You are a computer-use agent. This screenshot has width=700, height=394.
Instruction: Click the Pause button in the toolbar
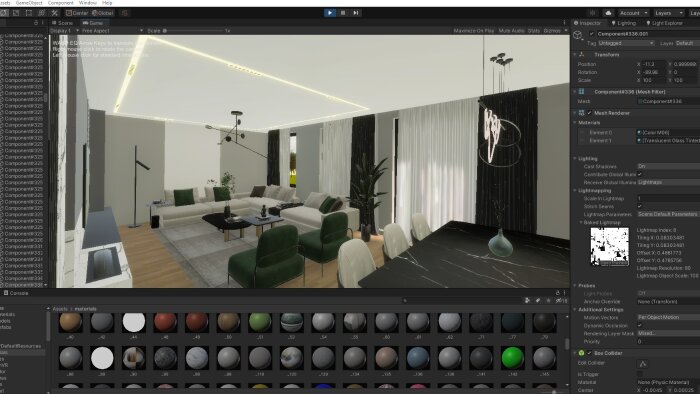pos(343,13)
